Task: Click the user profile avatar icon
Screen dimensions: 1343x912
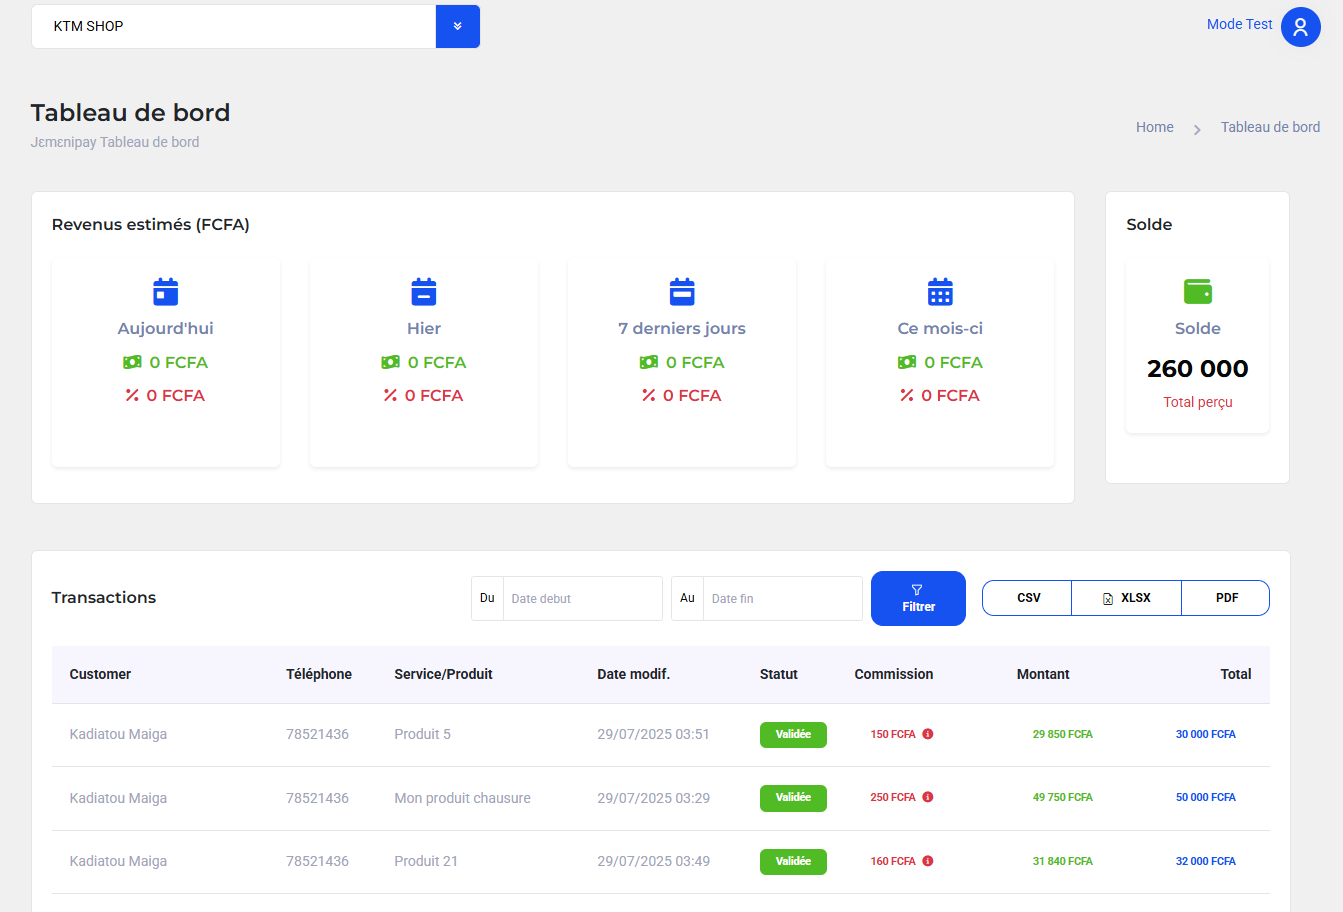Action: click(1300, 27)
